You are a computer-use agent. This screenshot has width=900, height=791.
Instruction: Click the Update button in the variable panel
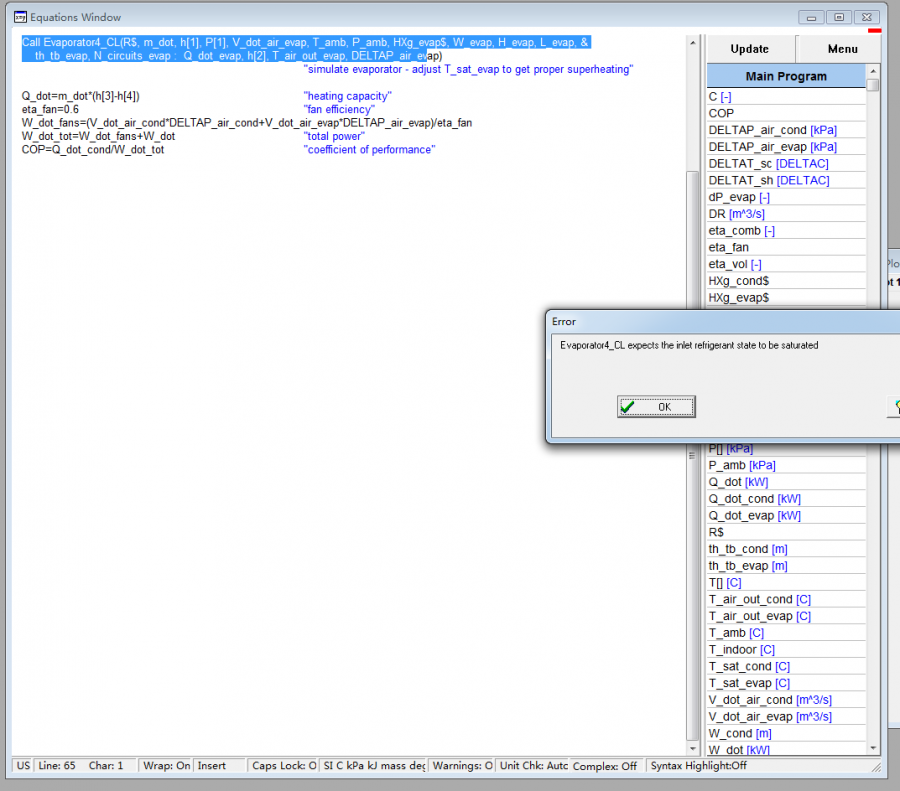750,49
